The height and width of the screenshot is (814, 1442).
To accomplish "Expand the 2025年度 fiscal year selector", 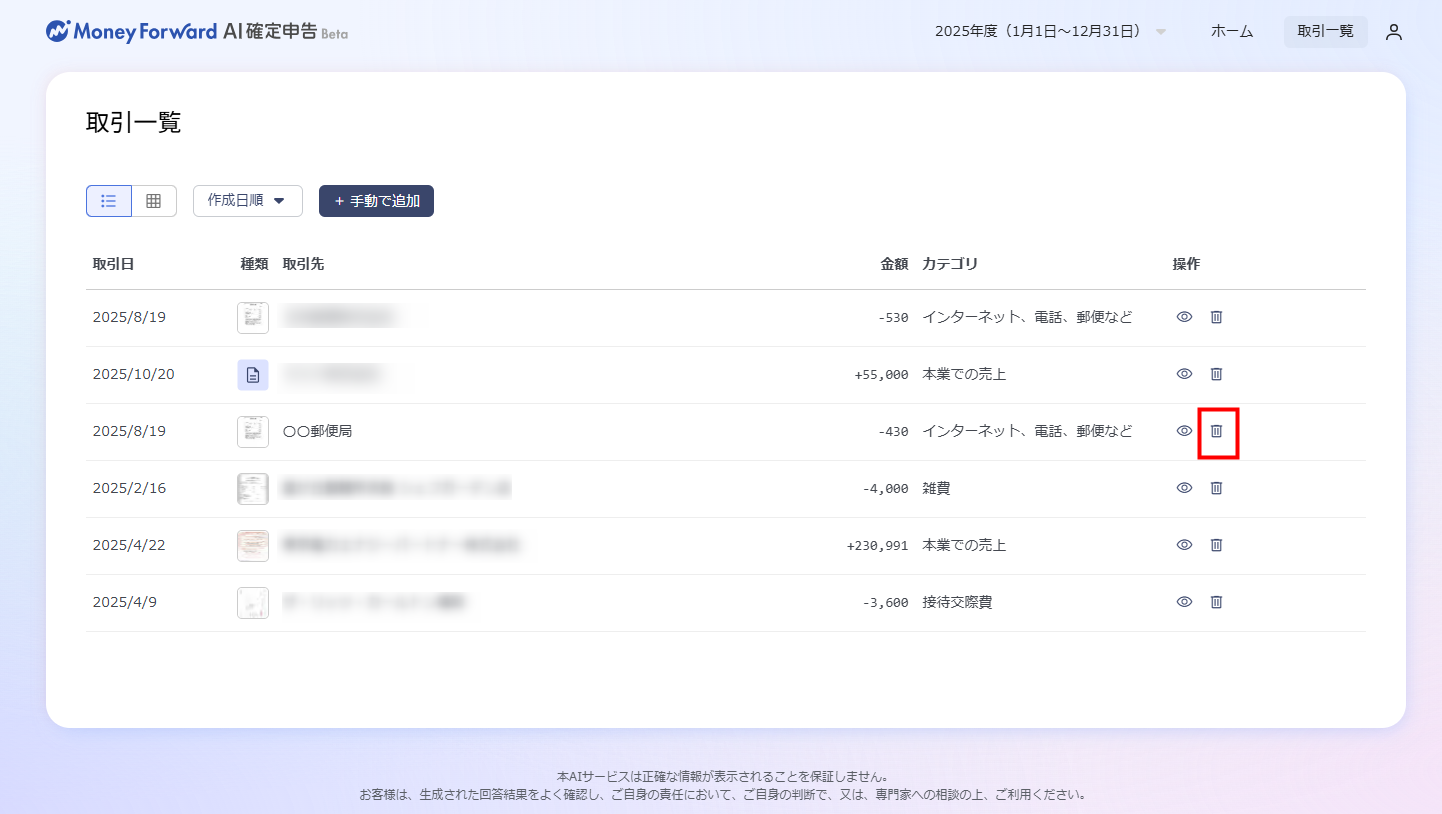I will tap(1050, 32).
